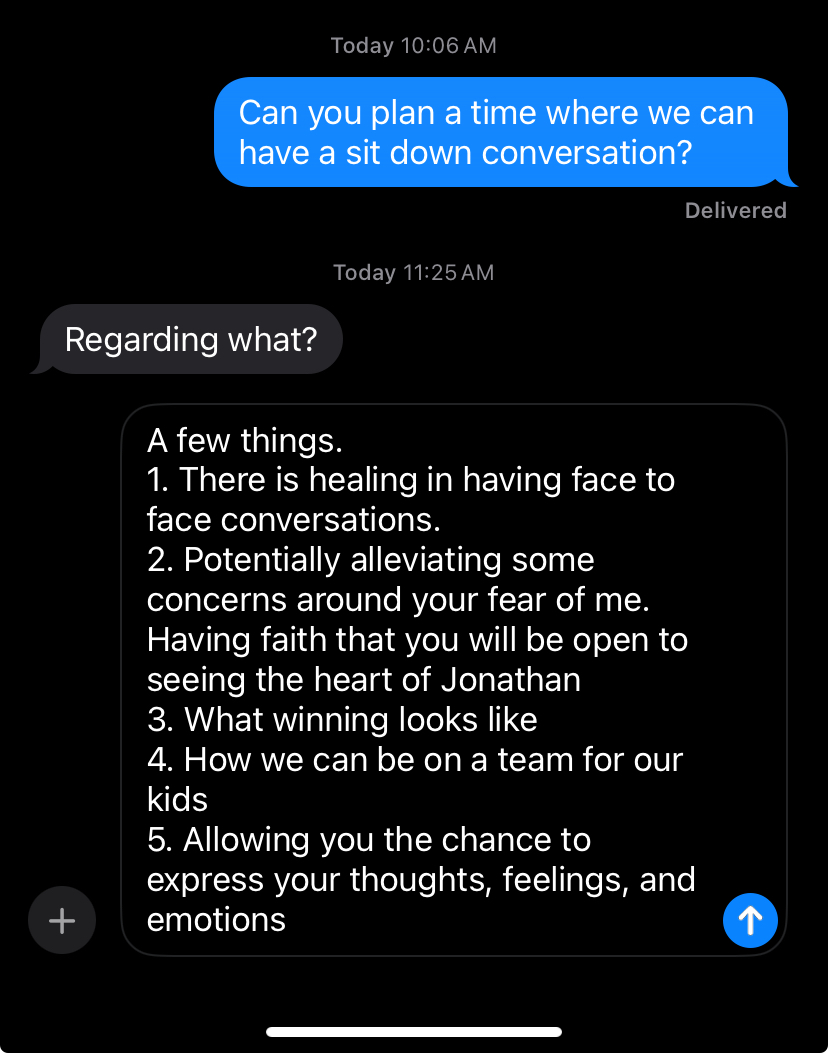Click the "2. Potentially alleviating some" line
828x1053 pixels.
(x=370, y=560)
